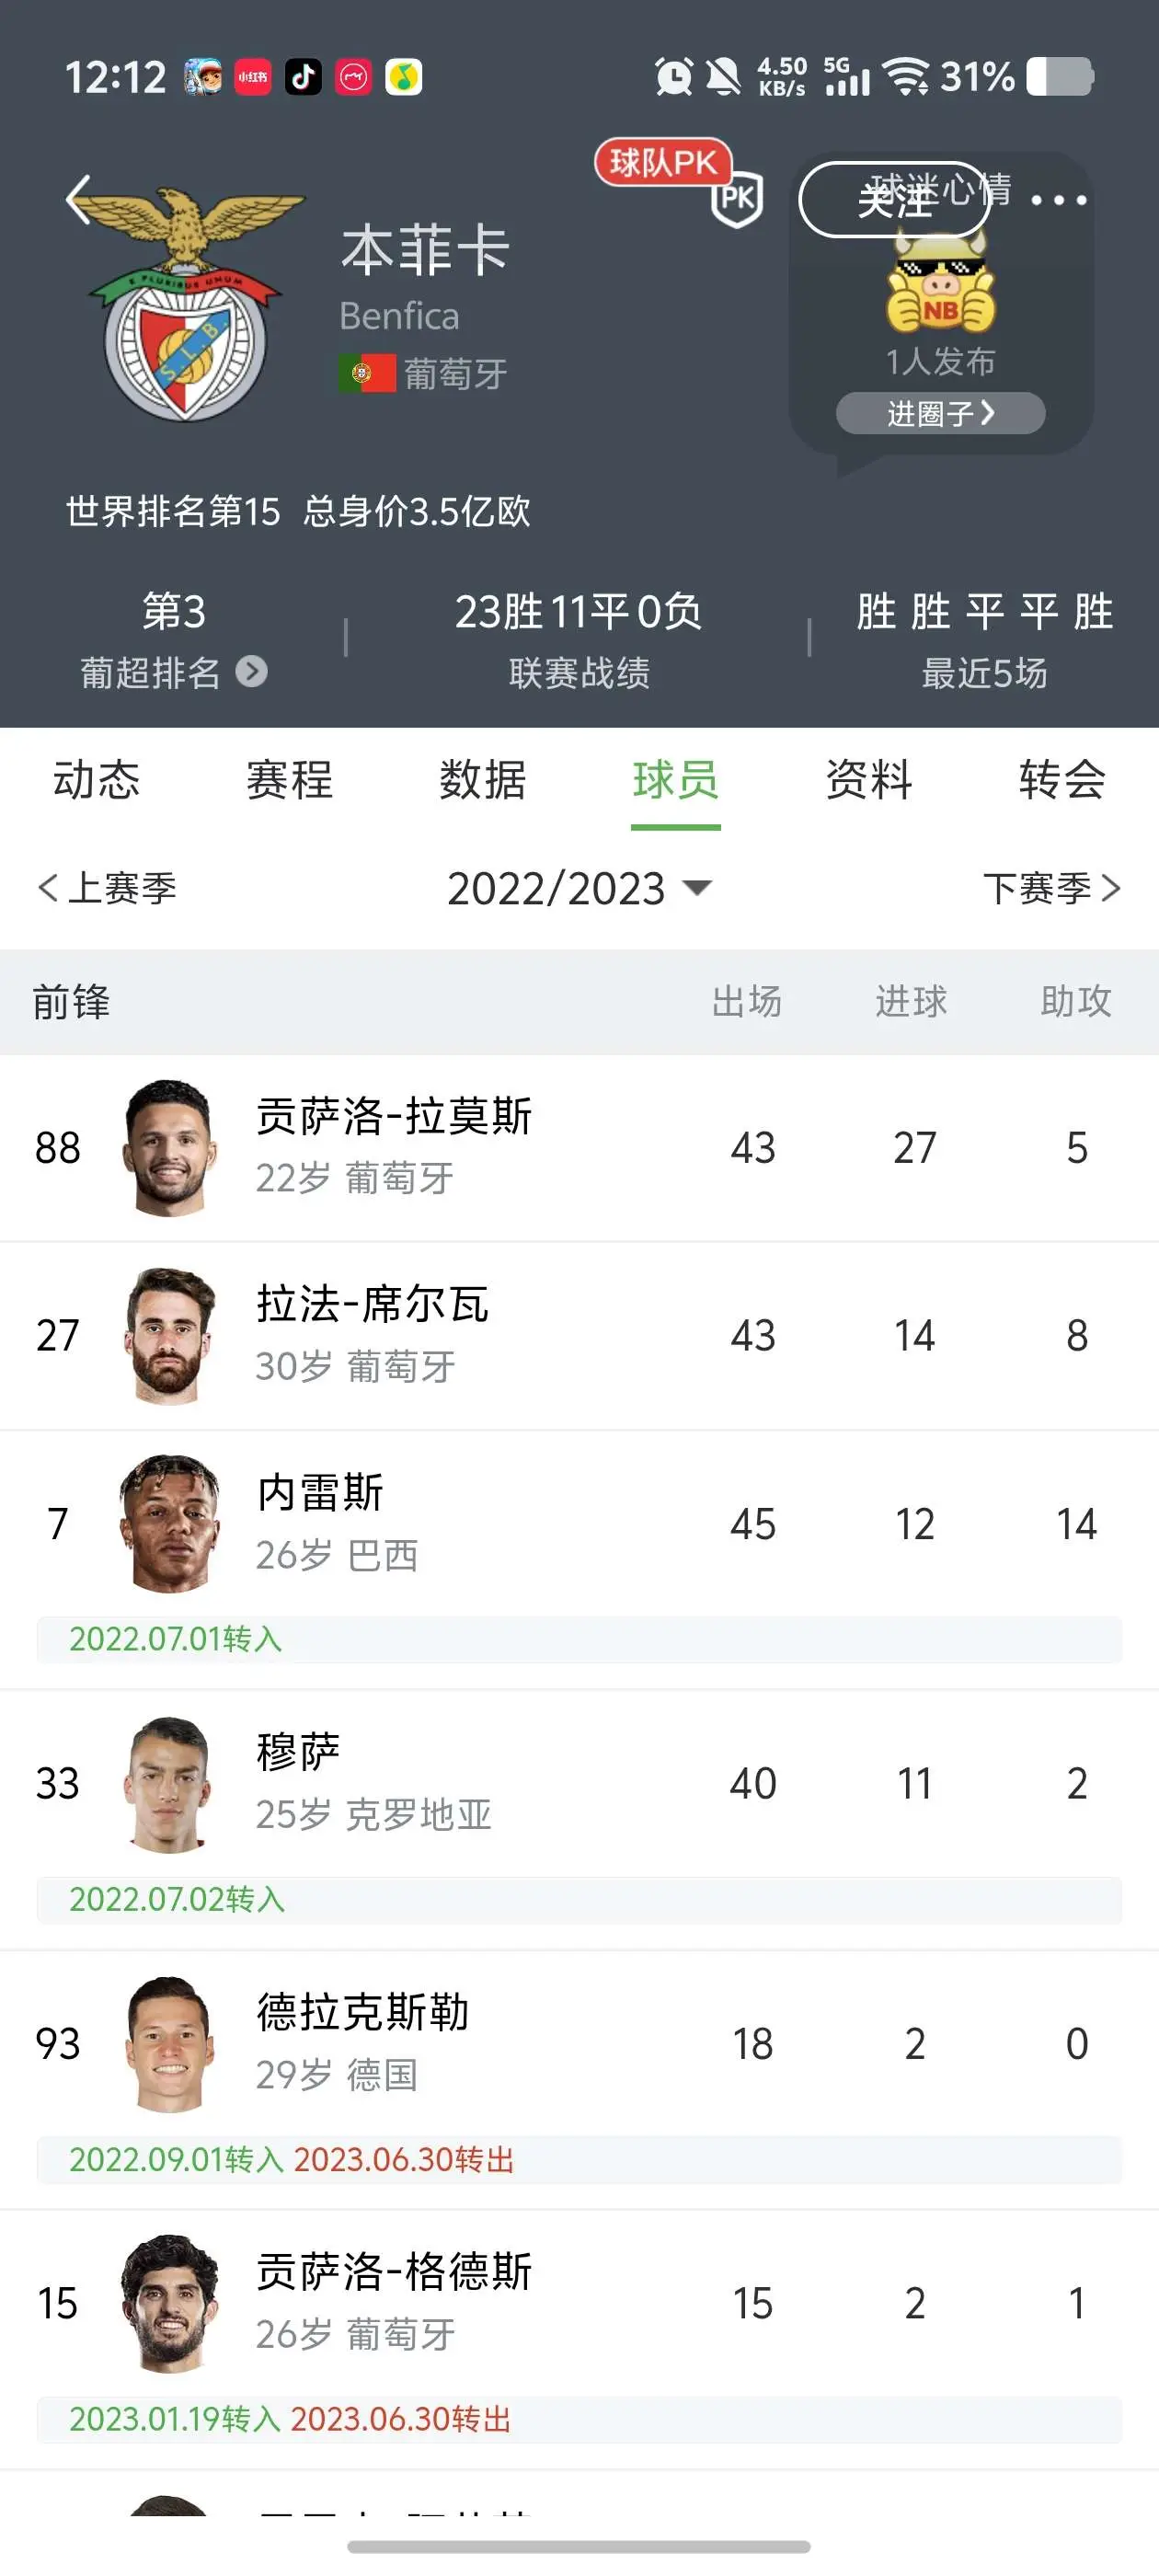
Task: Tap the bottom home gesture bar
Action: point(579,2546)
